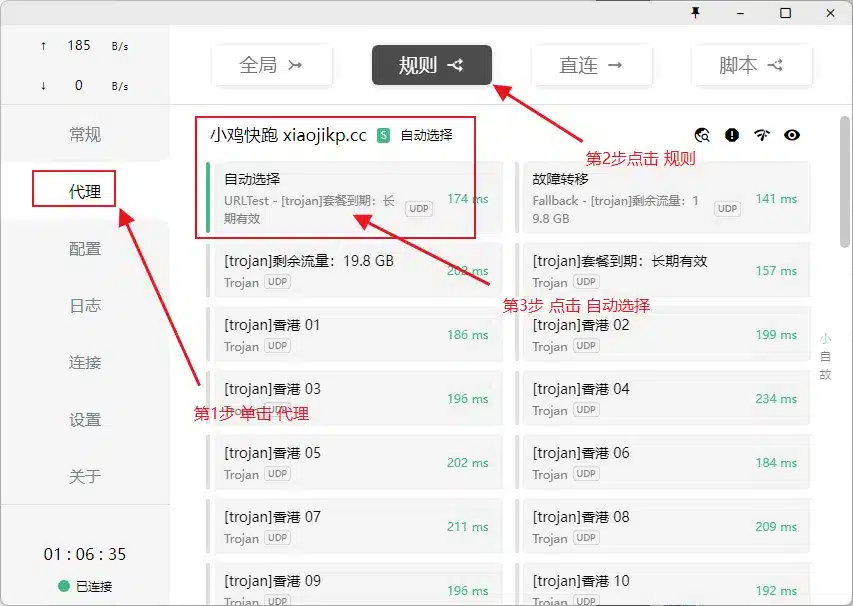
Task: Pick the [trojan]香港 08 node
Action: click(663, 526)
